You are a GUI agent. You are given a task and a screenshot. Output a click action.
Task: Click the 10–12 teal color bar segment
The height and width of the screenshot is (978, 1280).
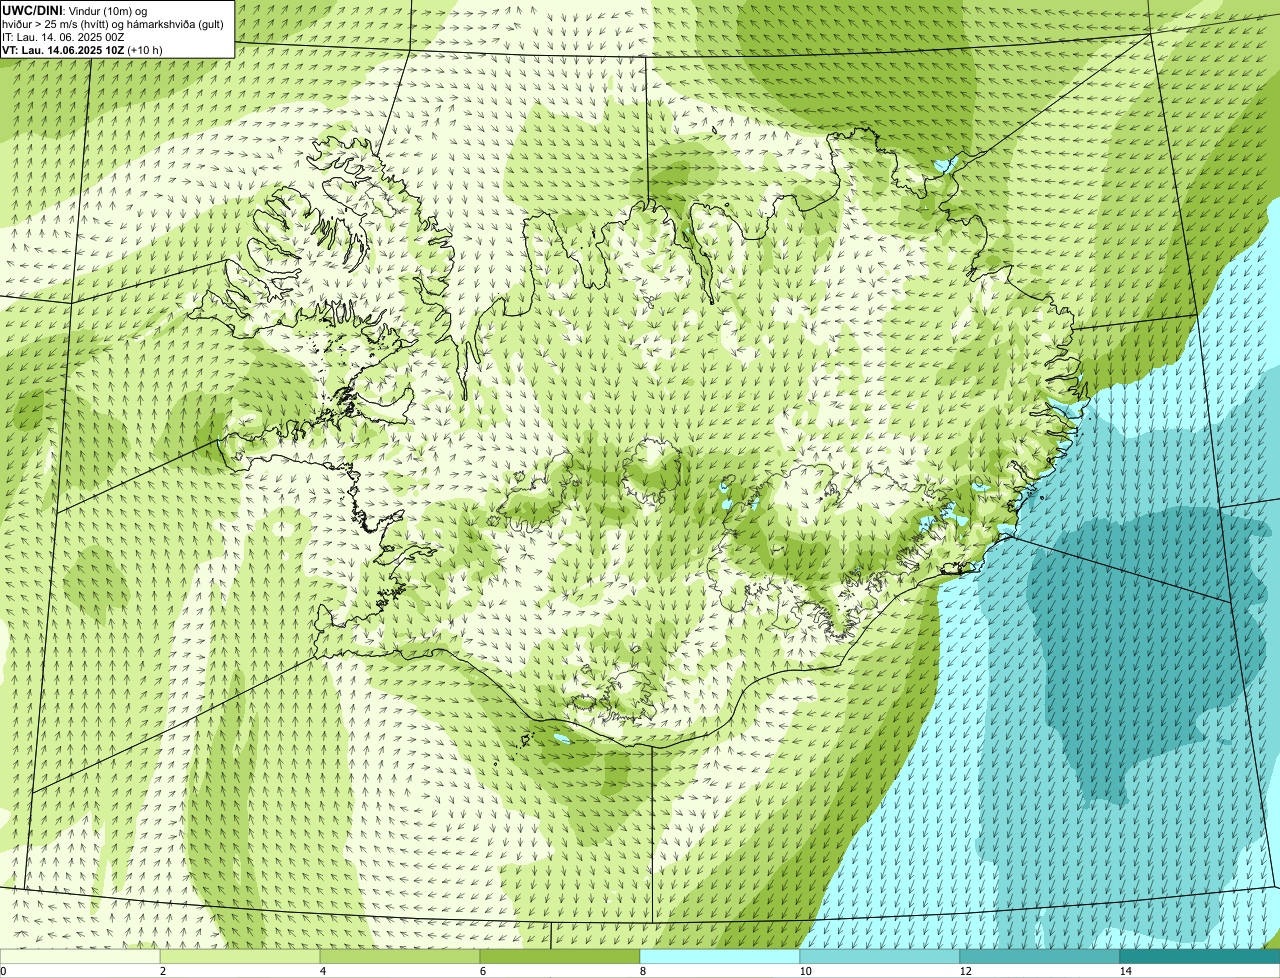click(x=880, y=956)
